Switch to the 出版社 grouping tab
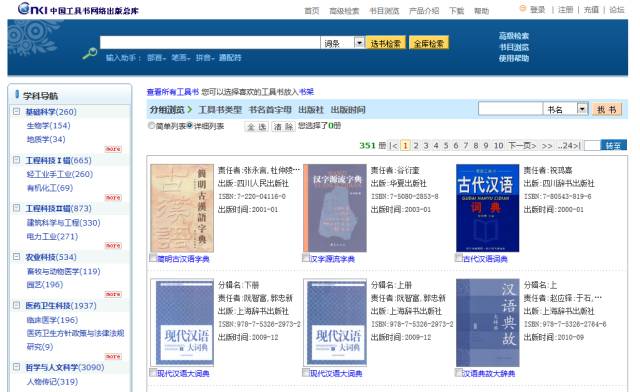 pos(311,109)
